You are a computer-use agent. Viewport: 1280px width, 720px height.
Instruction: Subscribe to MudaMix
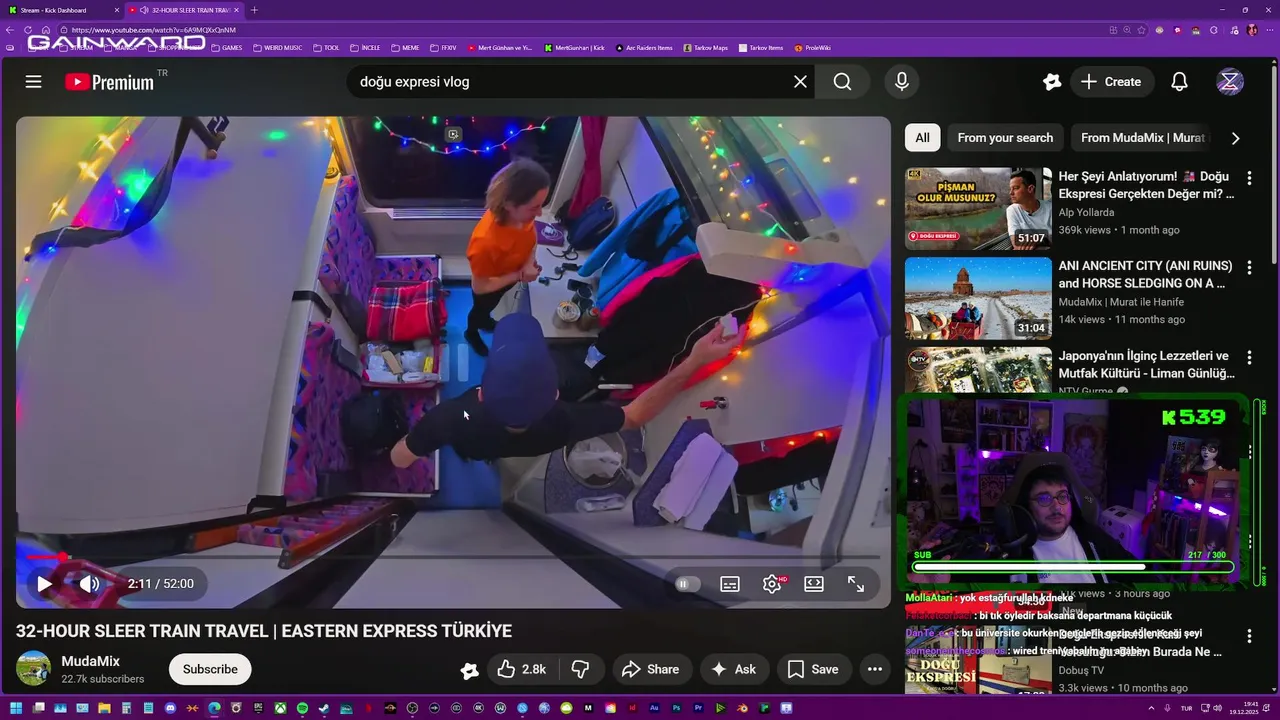(210, 669)
